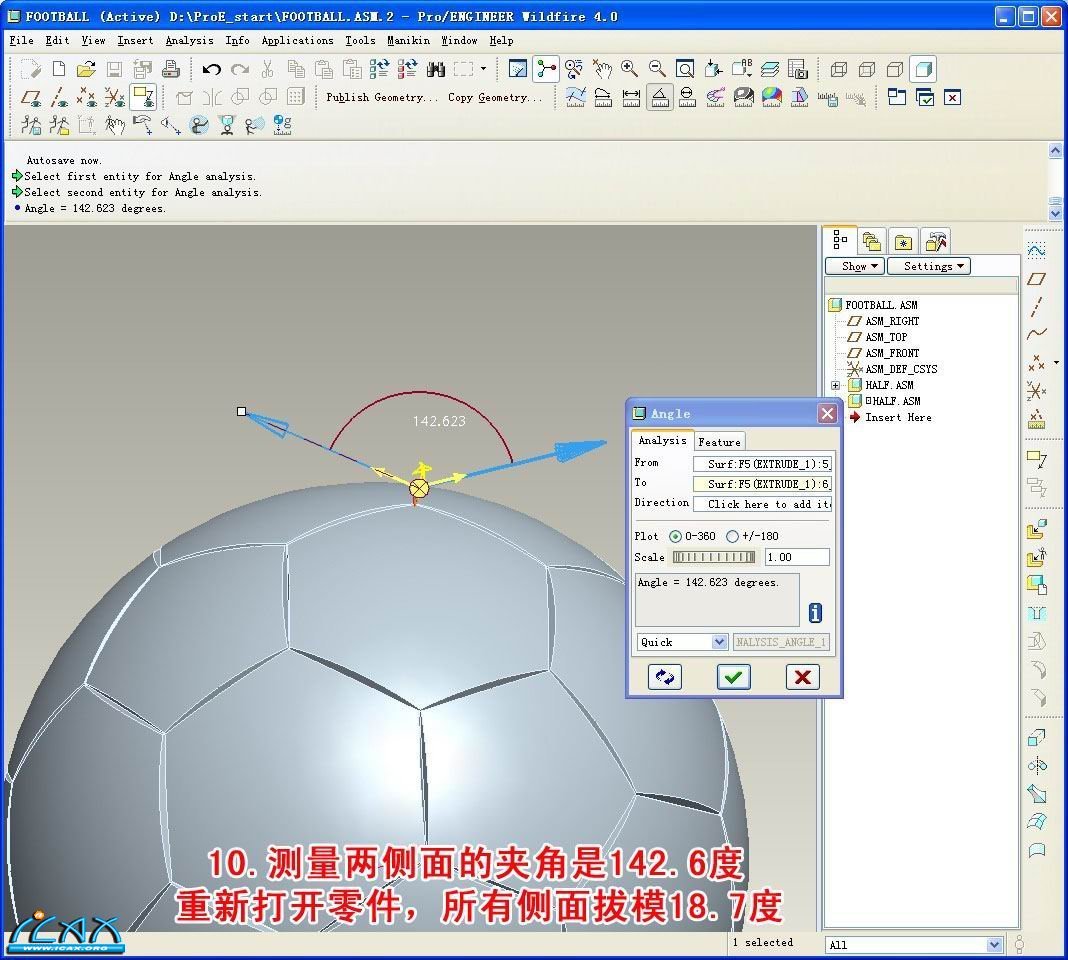Select the +/-180 plot radio button

[x=732, y=536]
